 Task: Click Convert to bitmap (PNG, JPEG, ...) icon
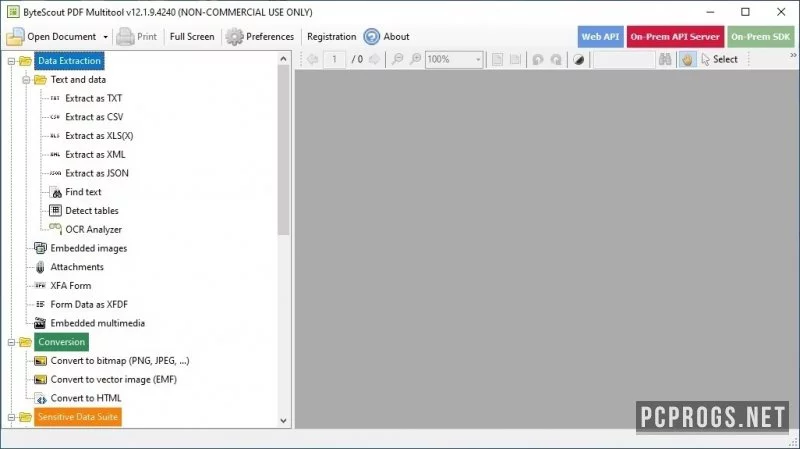40,361
